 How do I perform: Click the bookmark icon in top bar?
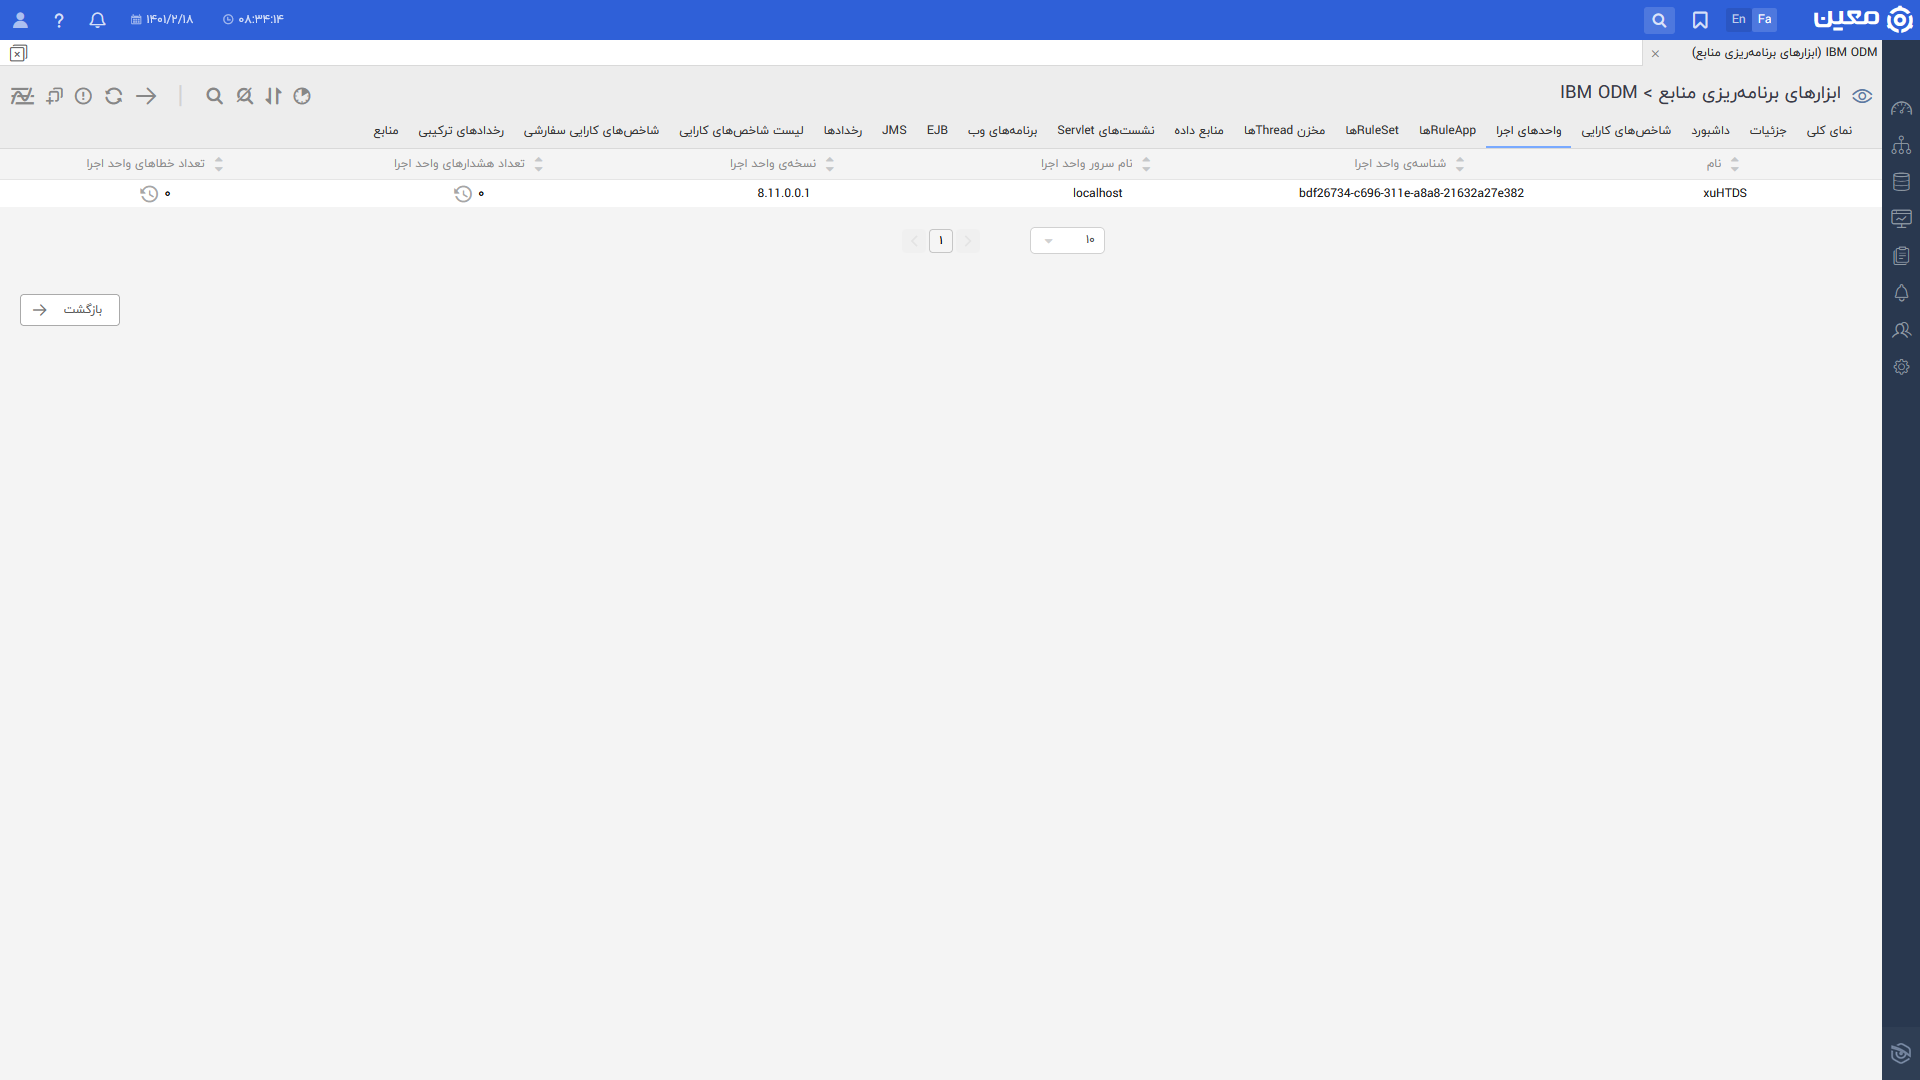pyautogui.click(x=1700, y=20)
